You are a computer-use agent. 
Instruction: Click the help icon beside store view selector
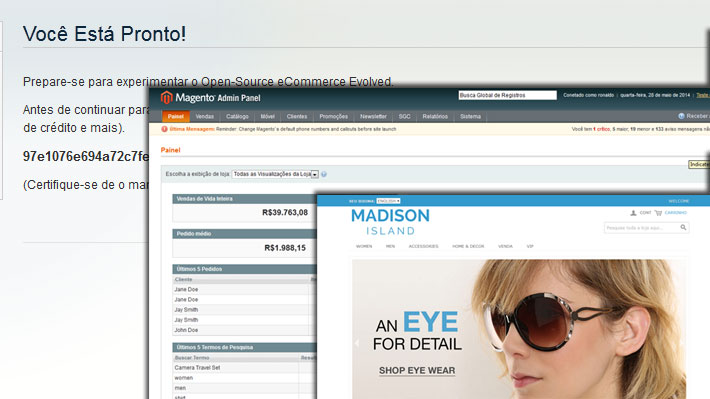coord(324,174)
